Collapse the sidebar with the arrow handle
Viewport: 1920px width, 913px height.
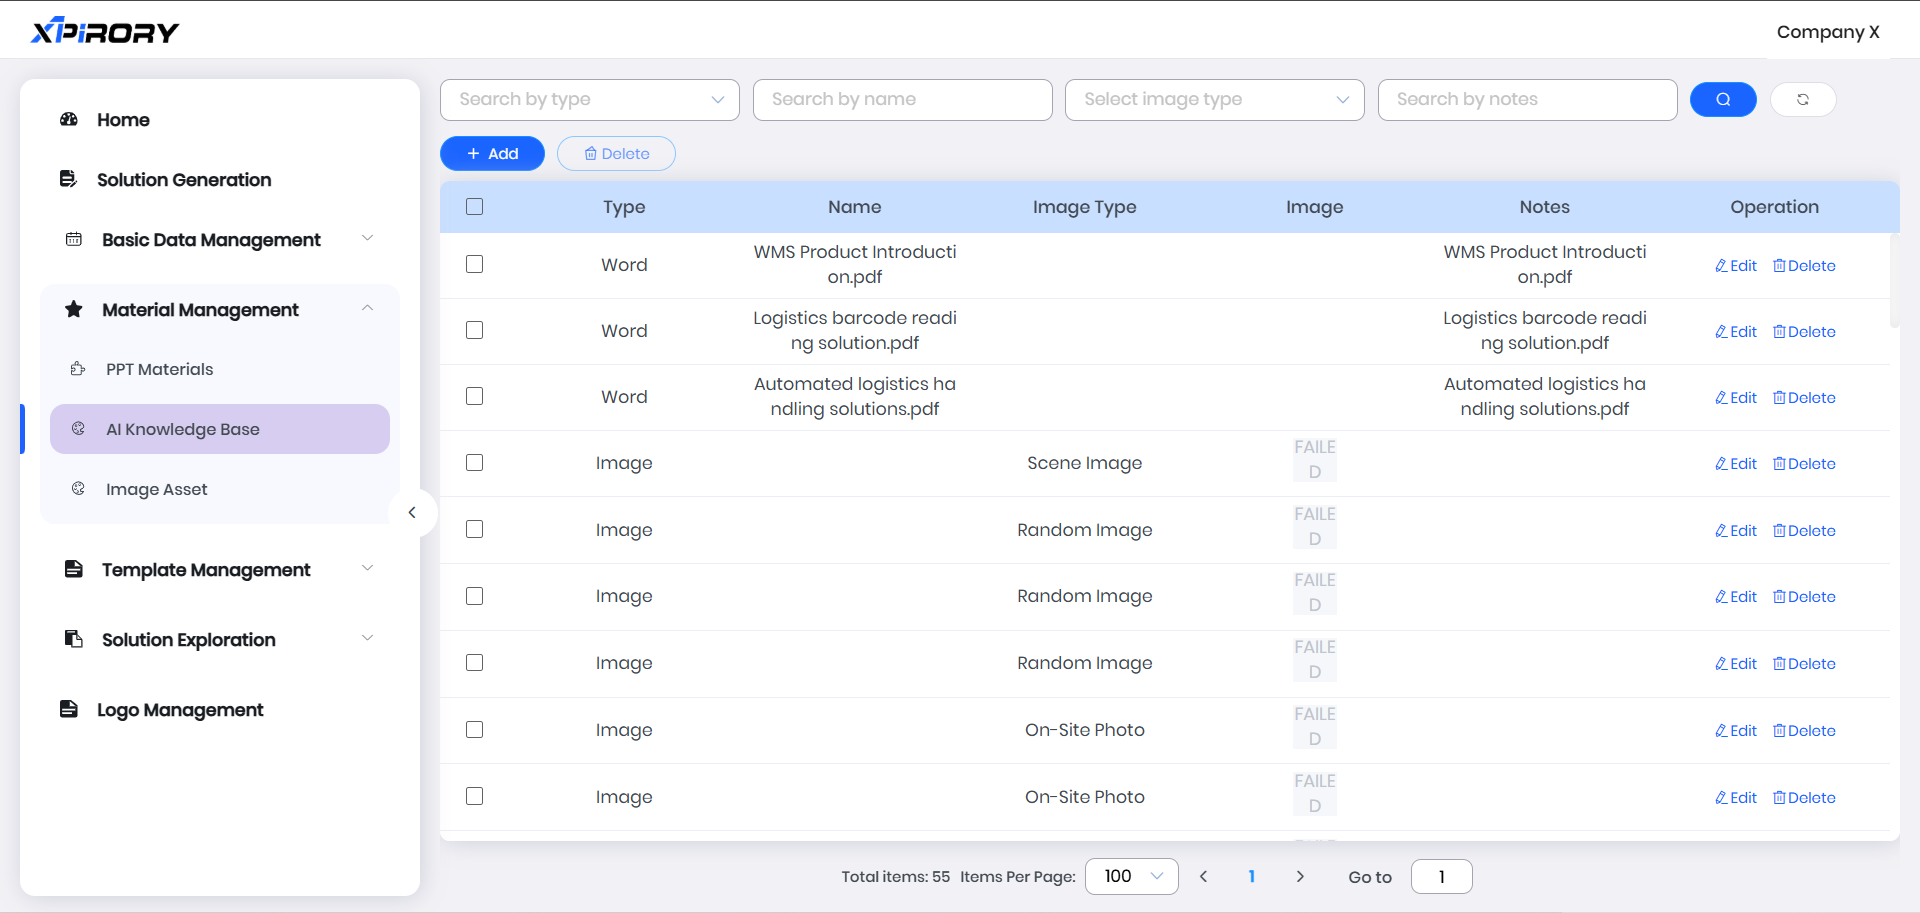412,513
